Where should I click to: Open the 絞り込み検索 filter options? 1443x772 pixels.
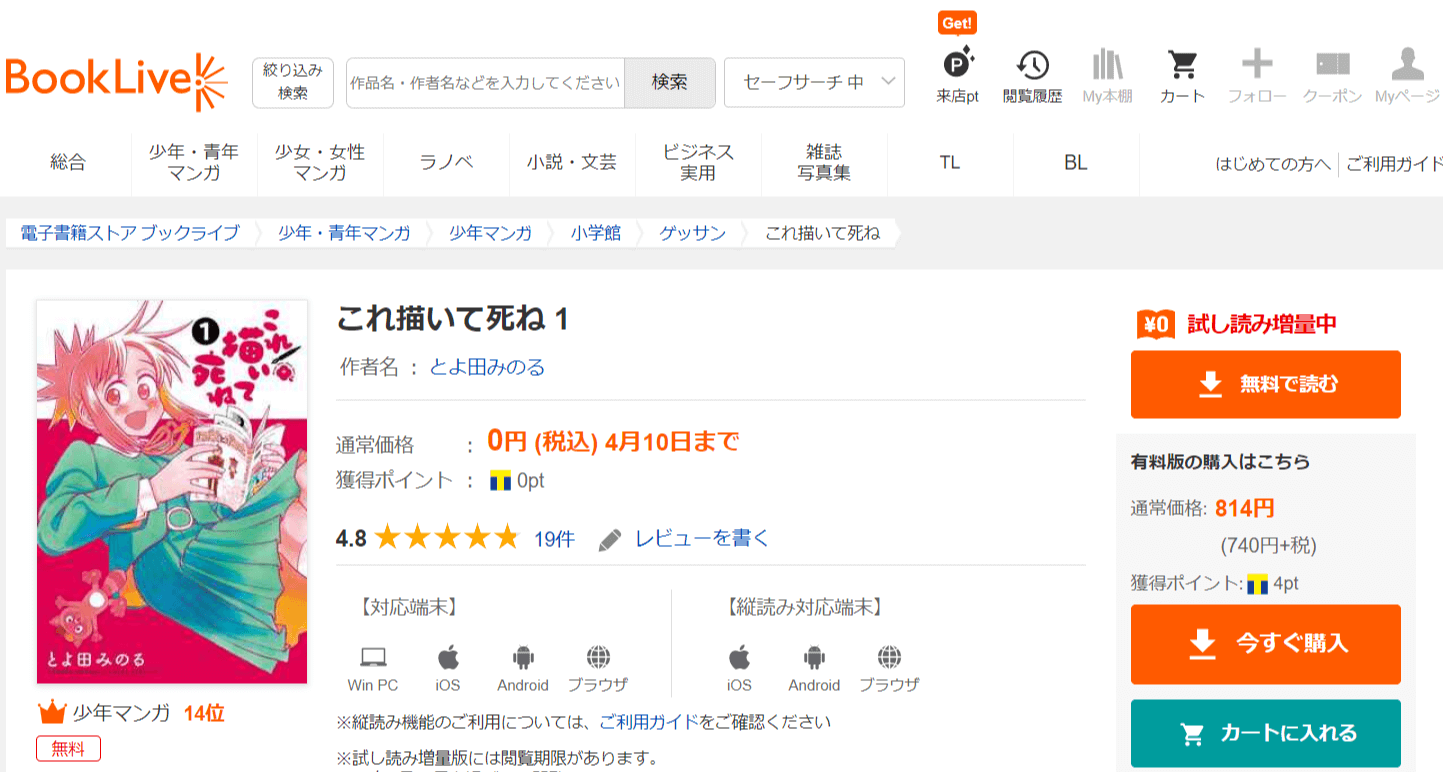point(292,82)
